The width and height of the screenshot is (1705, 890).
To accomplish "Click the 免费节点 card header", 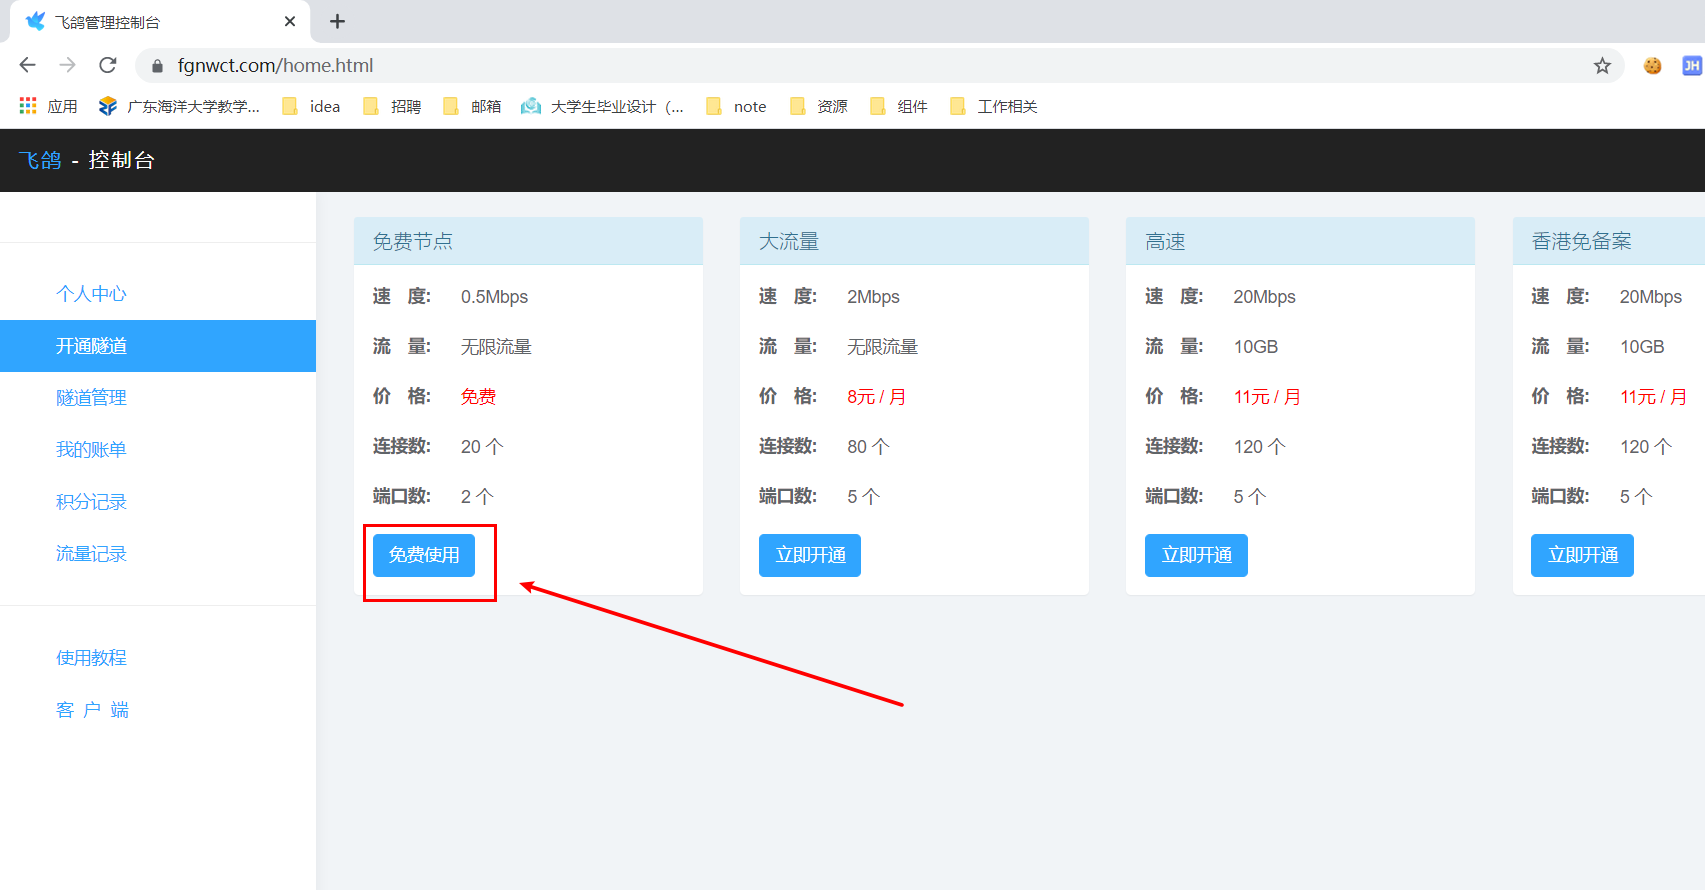I will pyautogui.click(x=528, y=241).
